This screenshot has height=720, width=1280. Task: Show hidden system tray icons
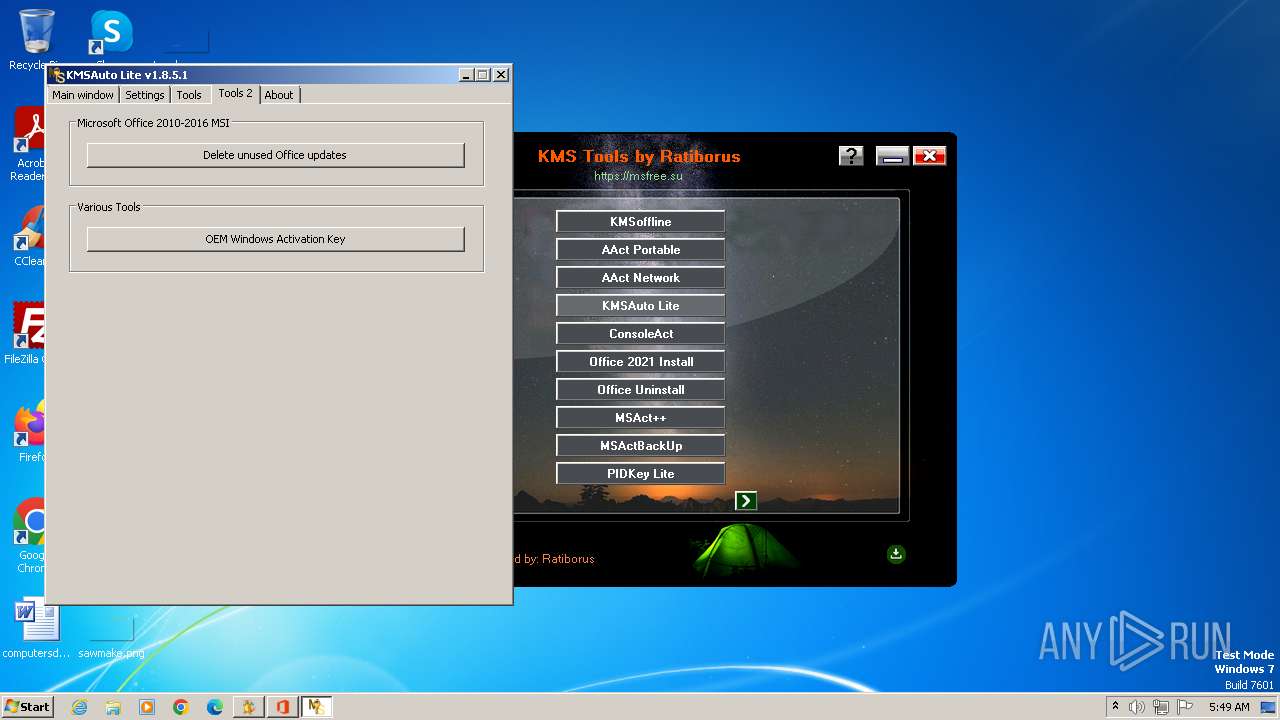tap(1116, 707)
